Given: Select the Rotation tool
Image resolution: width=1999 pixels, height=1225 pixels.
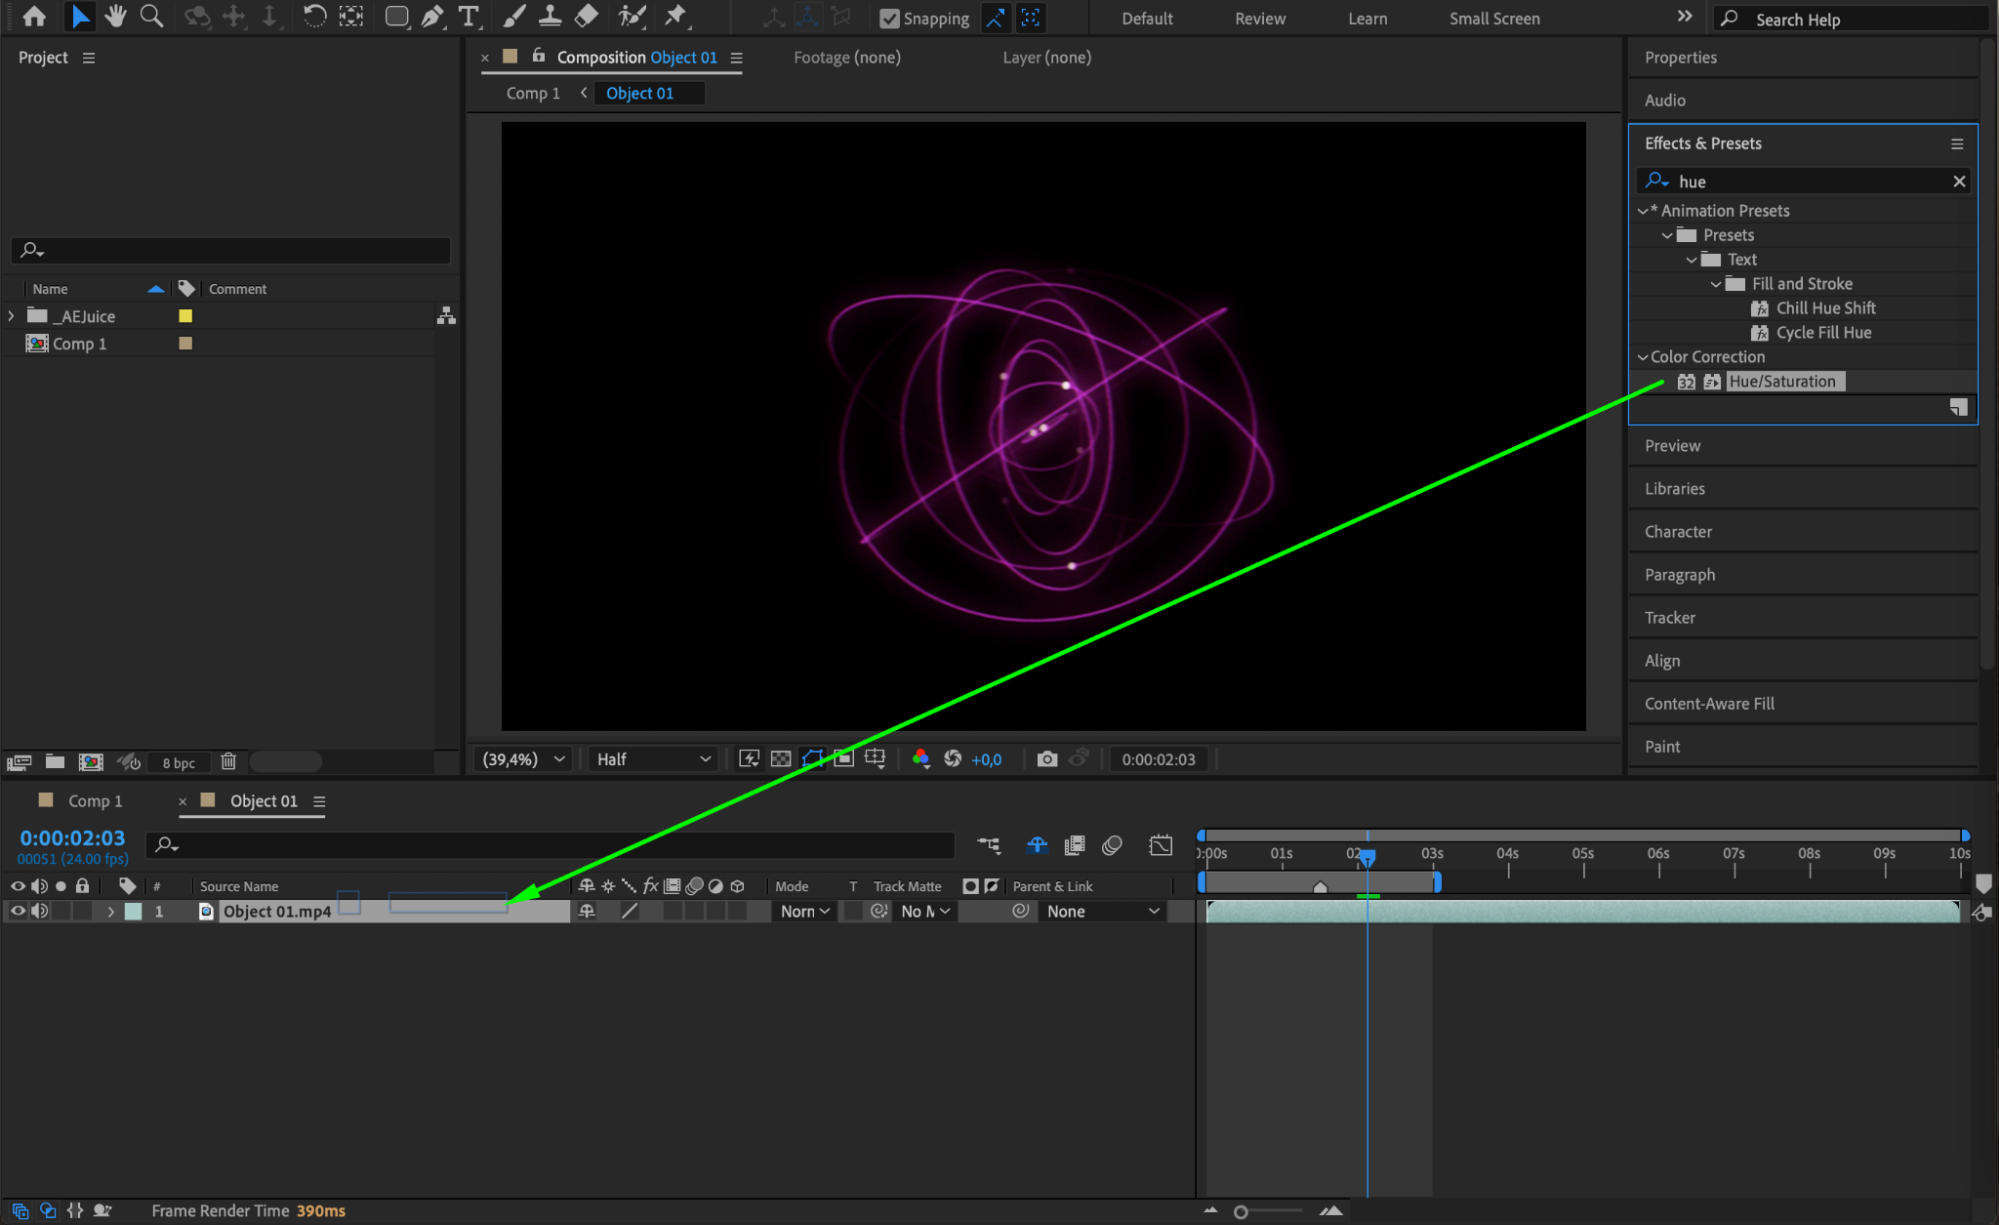Looking at the screenshot, I should 314,16.
